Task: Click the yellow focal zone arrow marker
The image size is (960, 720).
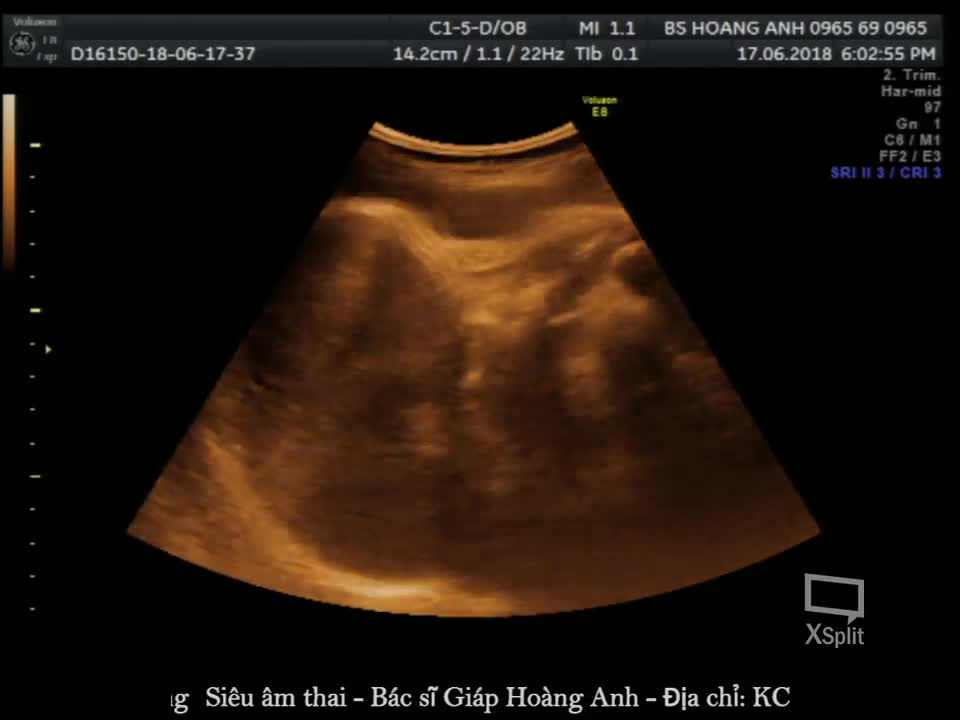Action: [48, 350]
